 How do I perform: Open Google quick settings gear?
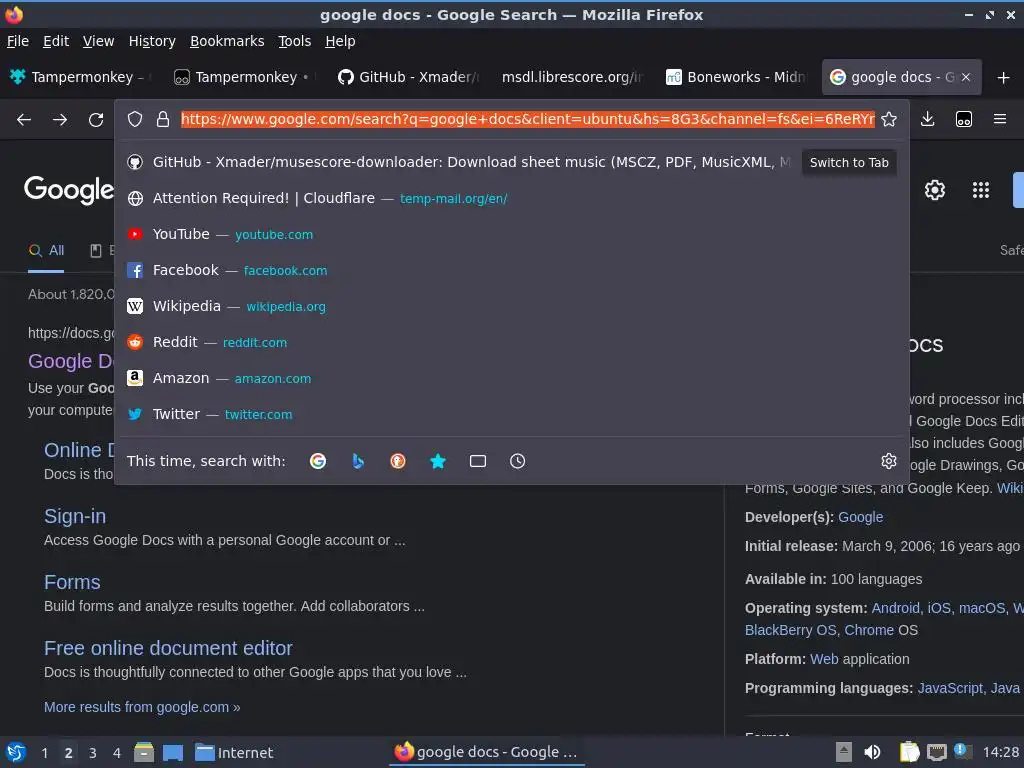pos(935,190)
